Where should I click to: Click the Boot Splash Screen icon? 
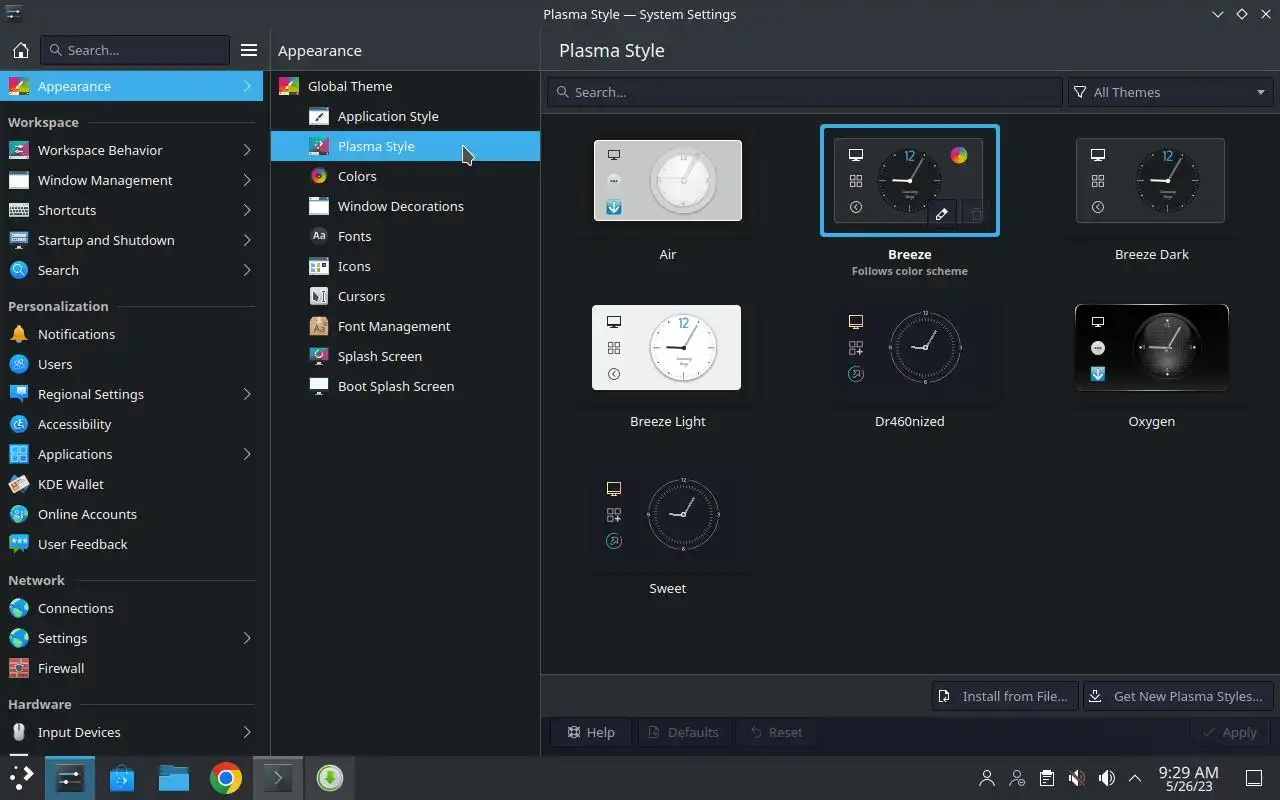point(319,386)
